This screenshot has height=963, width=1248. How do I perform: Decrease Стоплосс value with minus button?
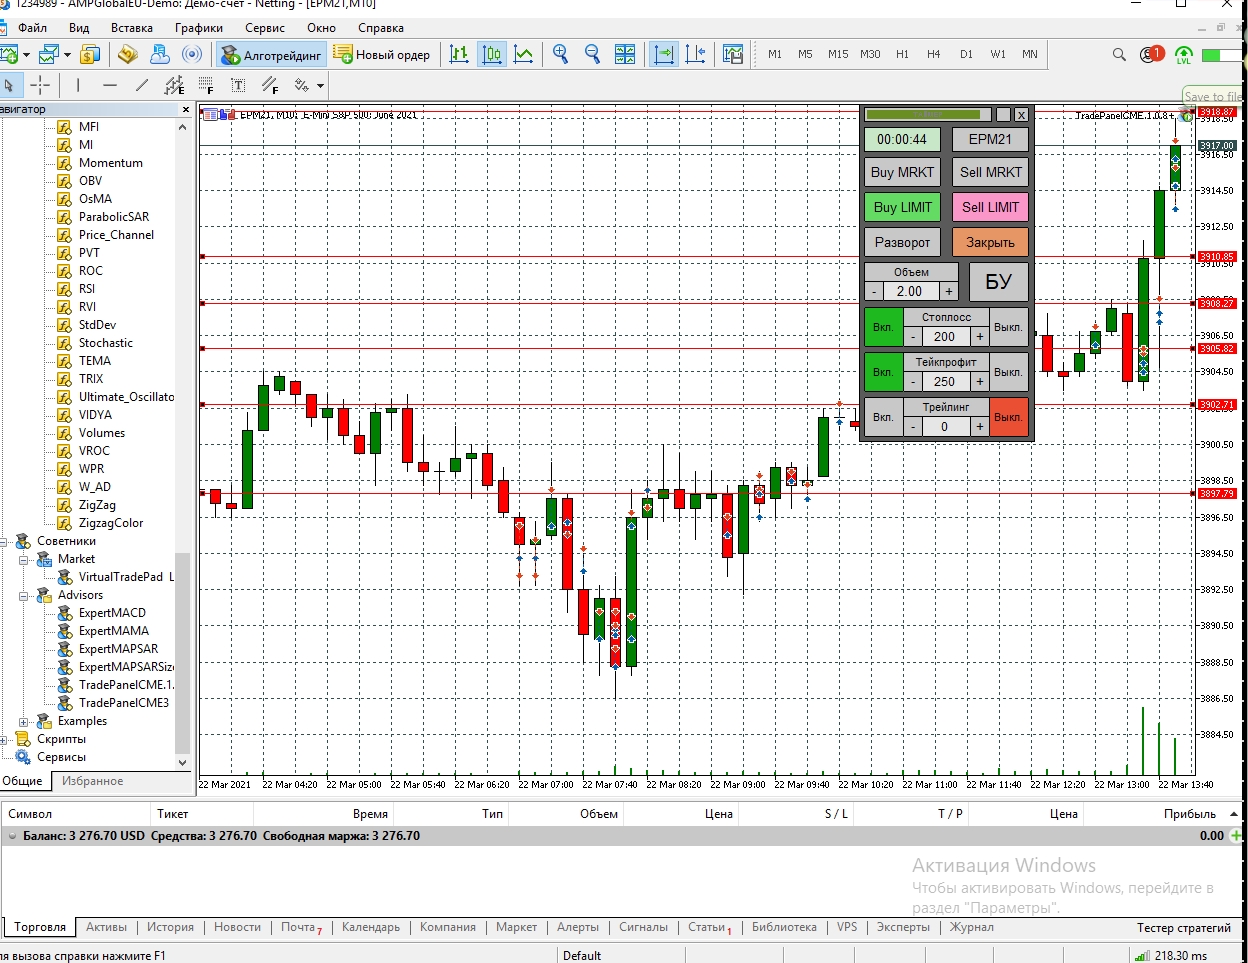point(913,337)
